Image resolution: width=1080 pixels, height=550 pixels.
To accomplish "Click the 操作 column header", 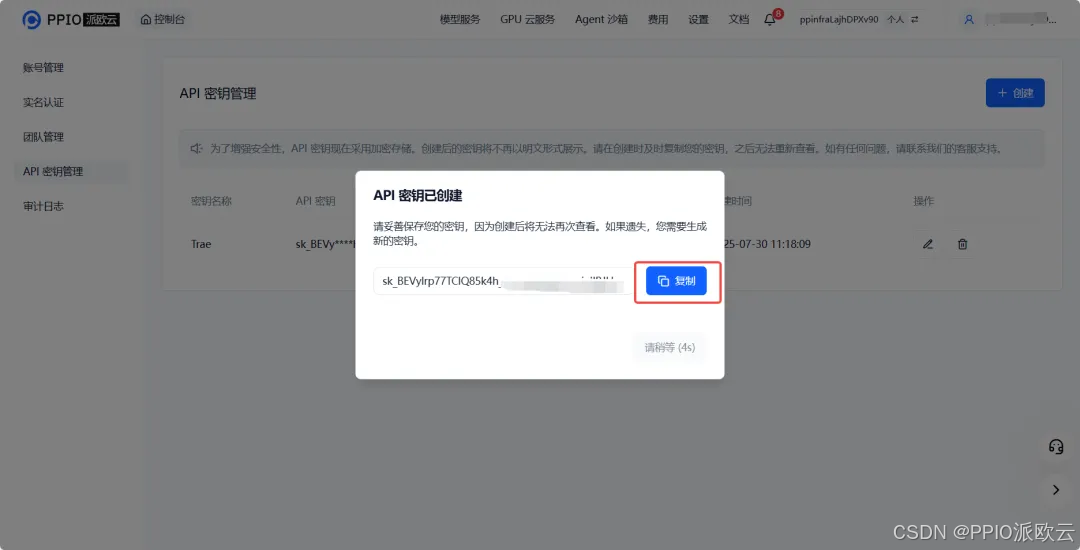I will tap(924, 201).
